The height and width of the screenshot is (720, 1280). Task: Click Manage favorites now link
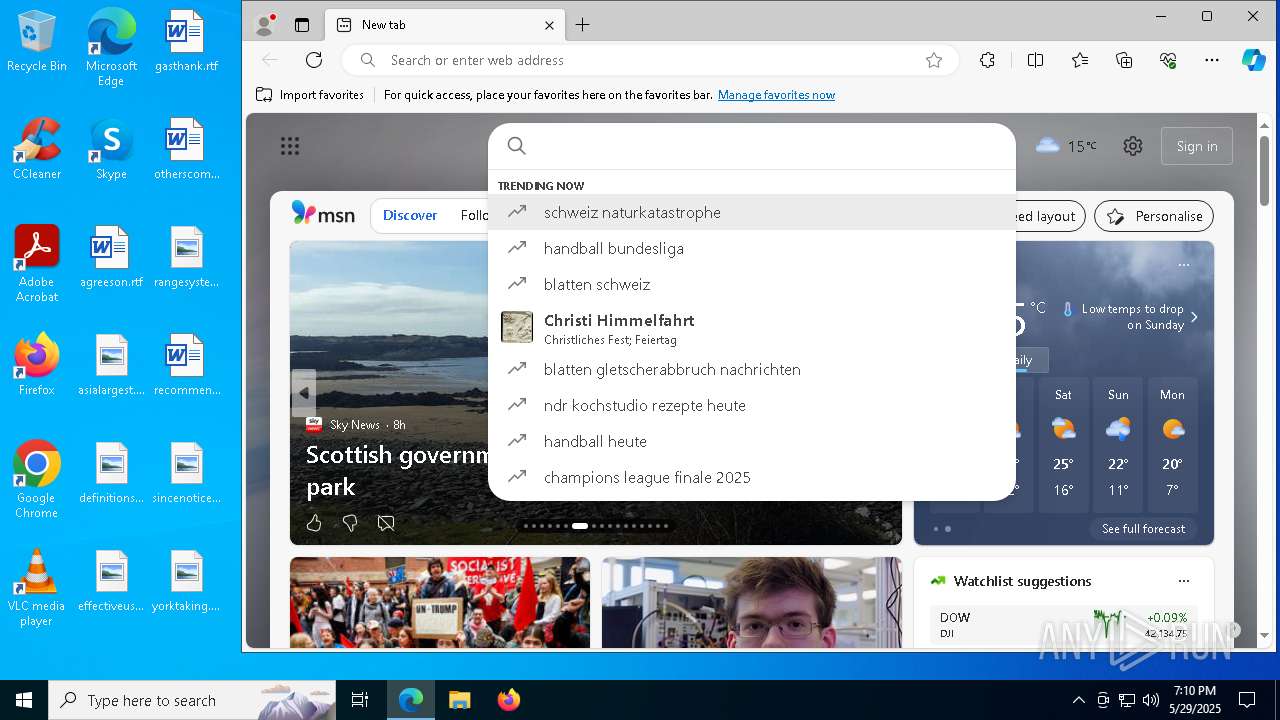[776, 95]
